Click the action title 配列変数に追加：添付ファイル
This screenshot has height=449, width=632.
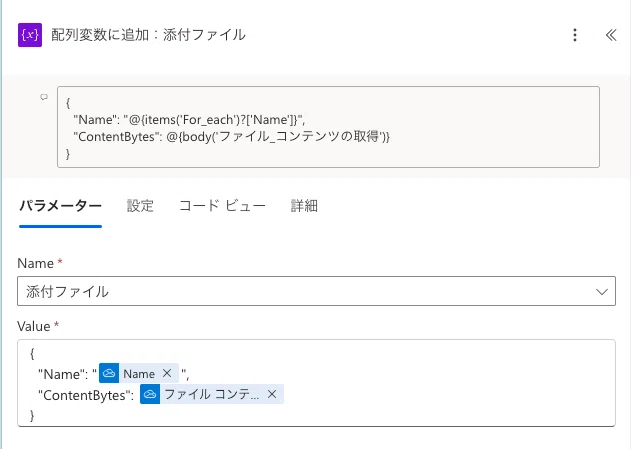[x=148, y=35]
